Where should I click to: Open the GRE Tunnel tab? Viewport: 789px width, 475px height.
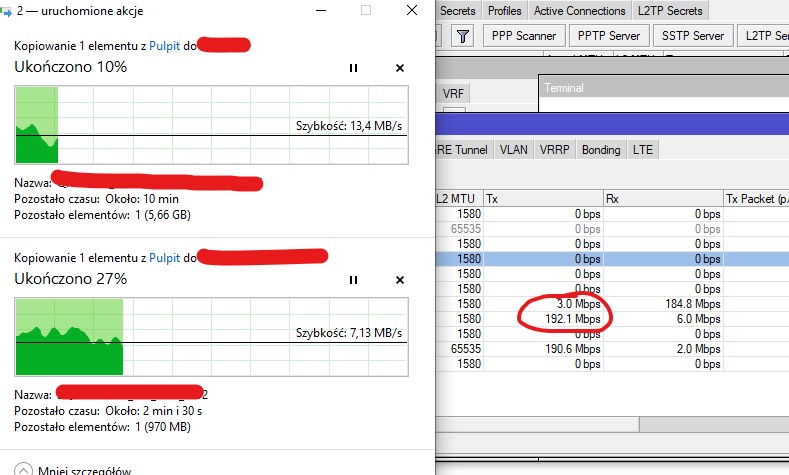click(x=463, y=150)
